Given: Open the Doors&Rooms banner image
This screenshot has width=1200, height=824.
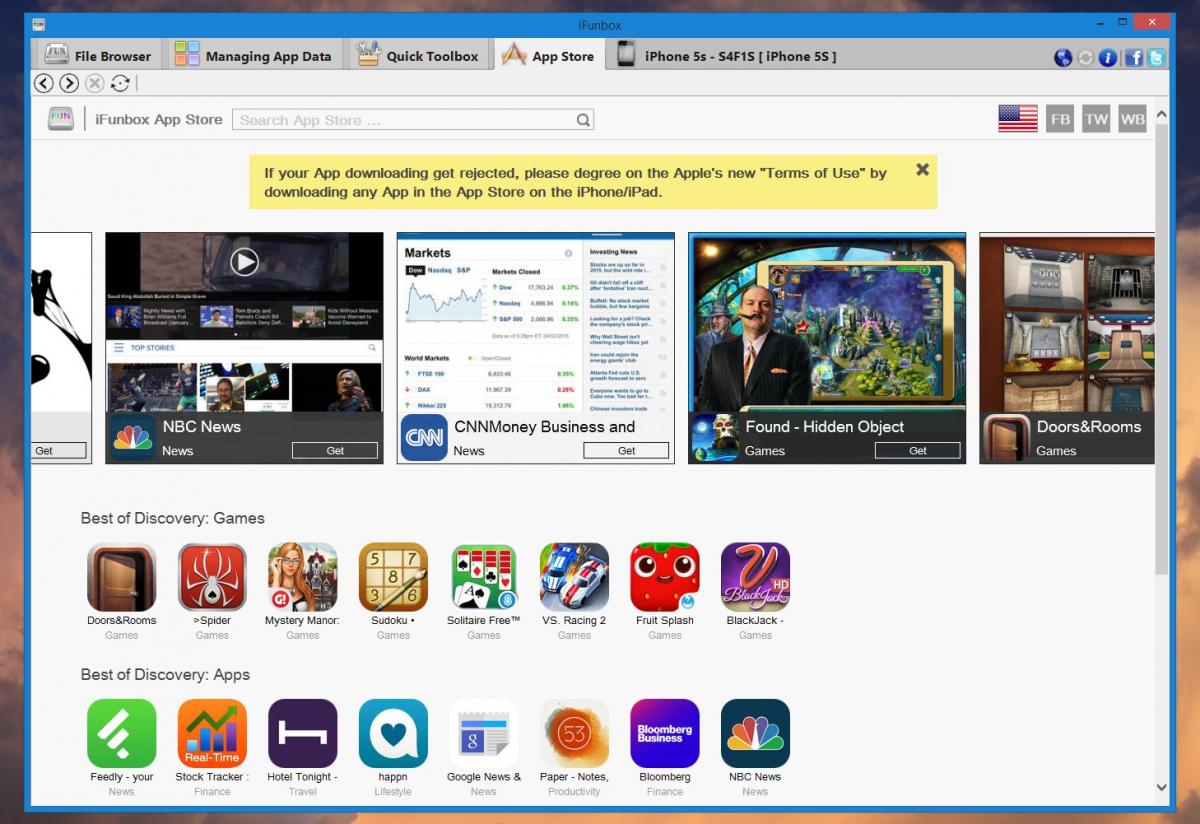Looking at the screenshot, I should click(x=1067, y=322).
